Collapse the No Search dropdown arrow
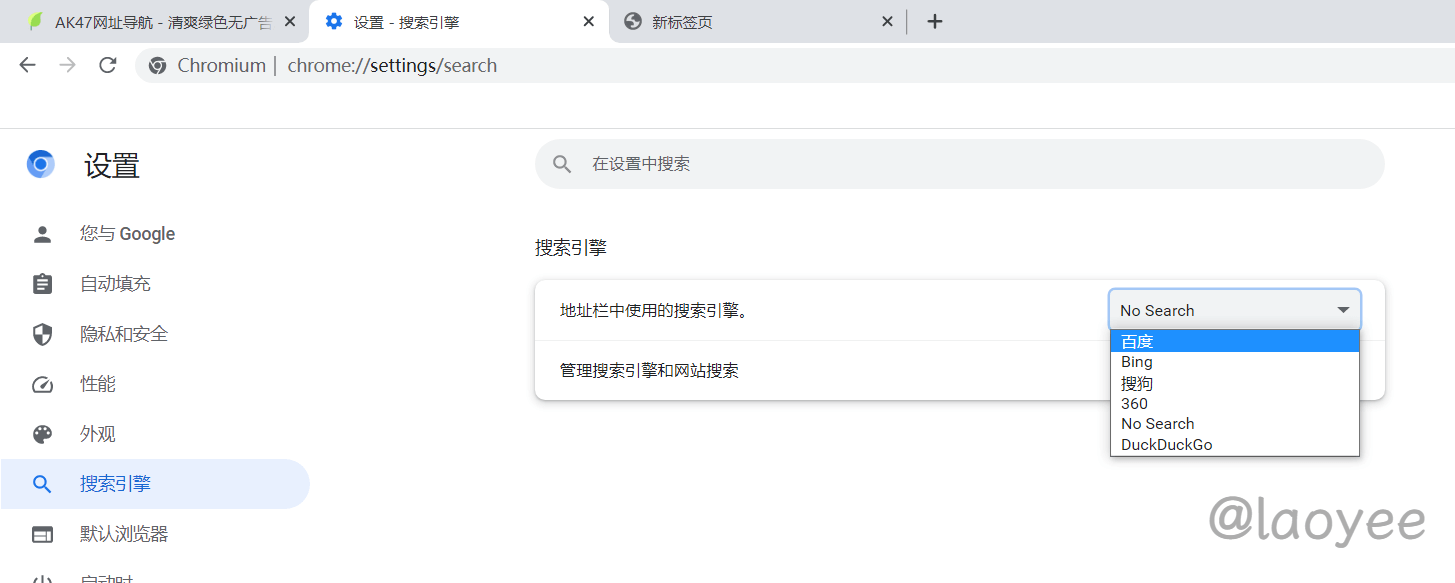Viewport: 1455px width, 583px height. coord(1343,310)
